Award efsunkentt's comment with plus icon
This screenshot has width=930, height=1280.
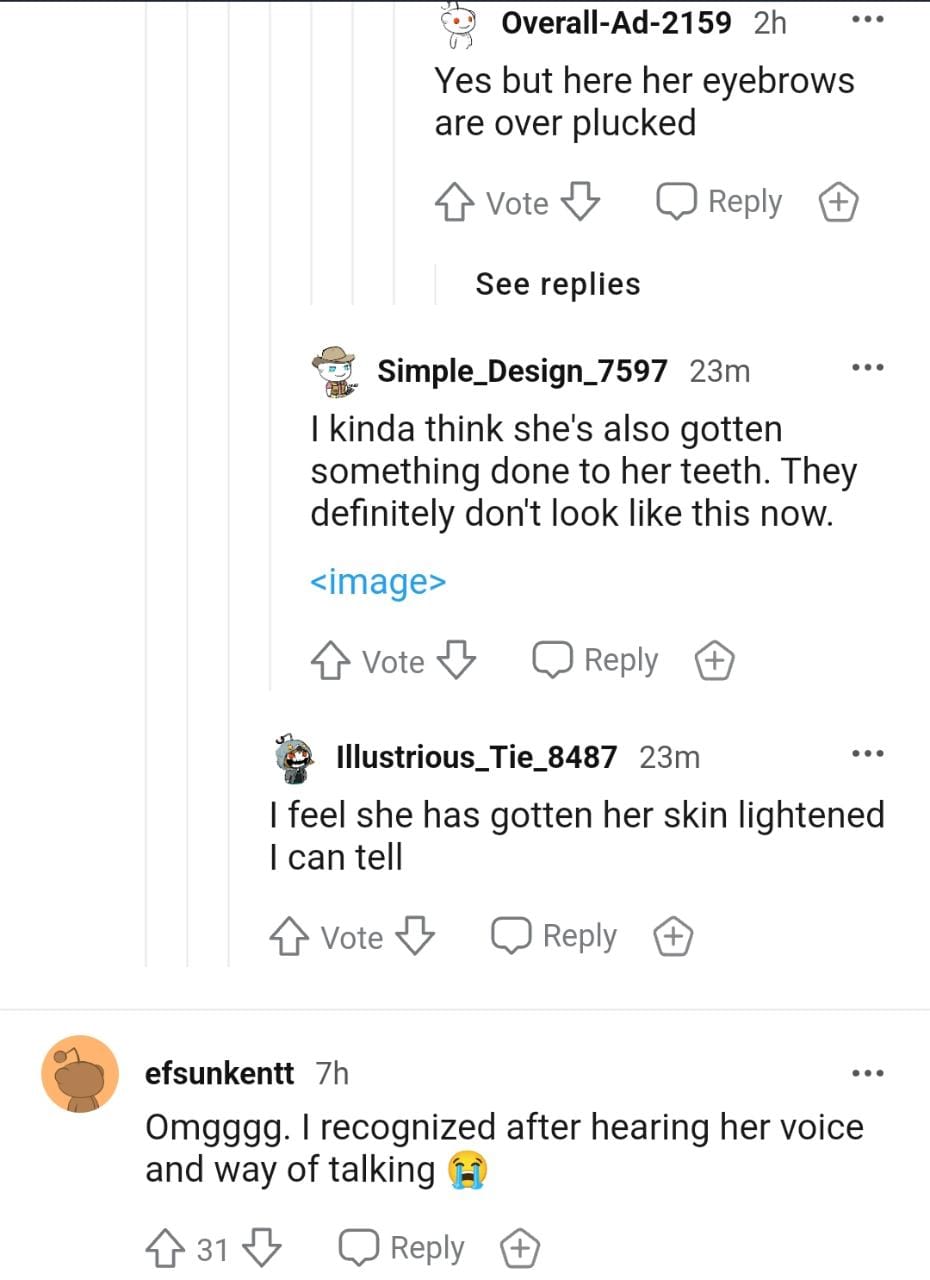tap(520, 1248)
